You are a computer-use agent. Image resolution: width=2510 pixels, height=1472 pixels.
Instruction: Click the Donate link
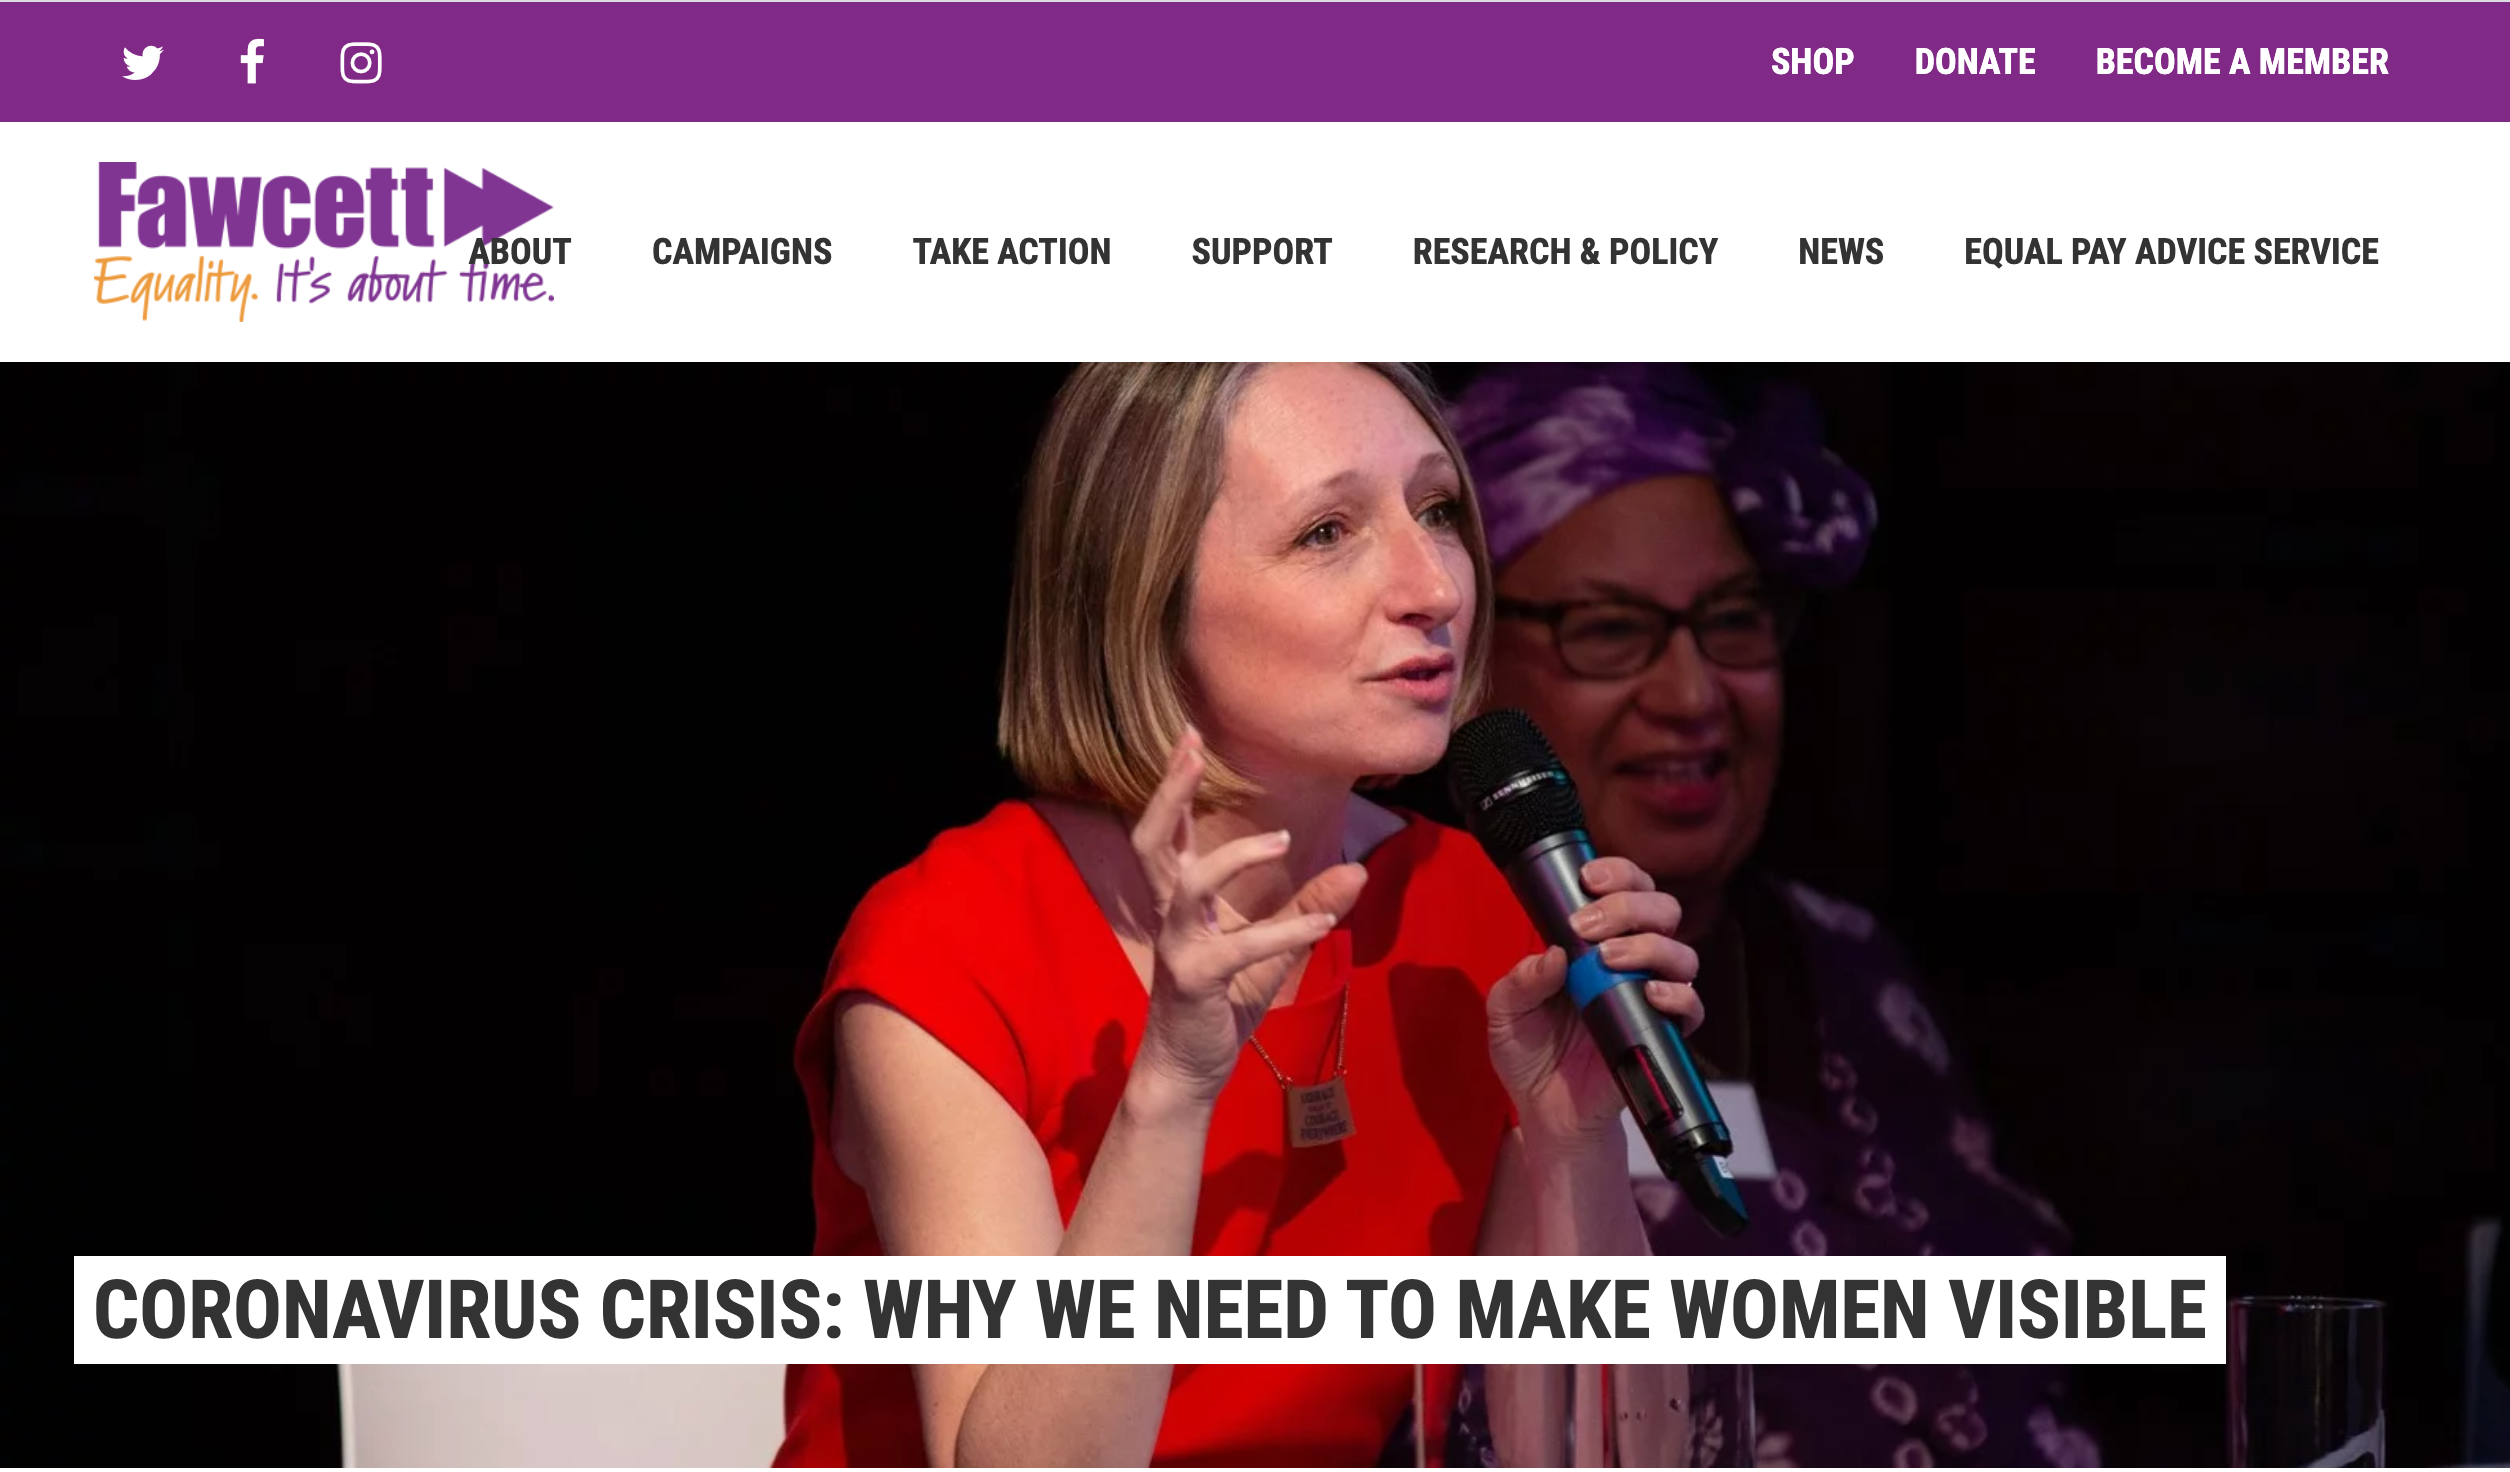click(x=1974, y=62)
